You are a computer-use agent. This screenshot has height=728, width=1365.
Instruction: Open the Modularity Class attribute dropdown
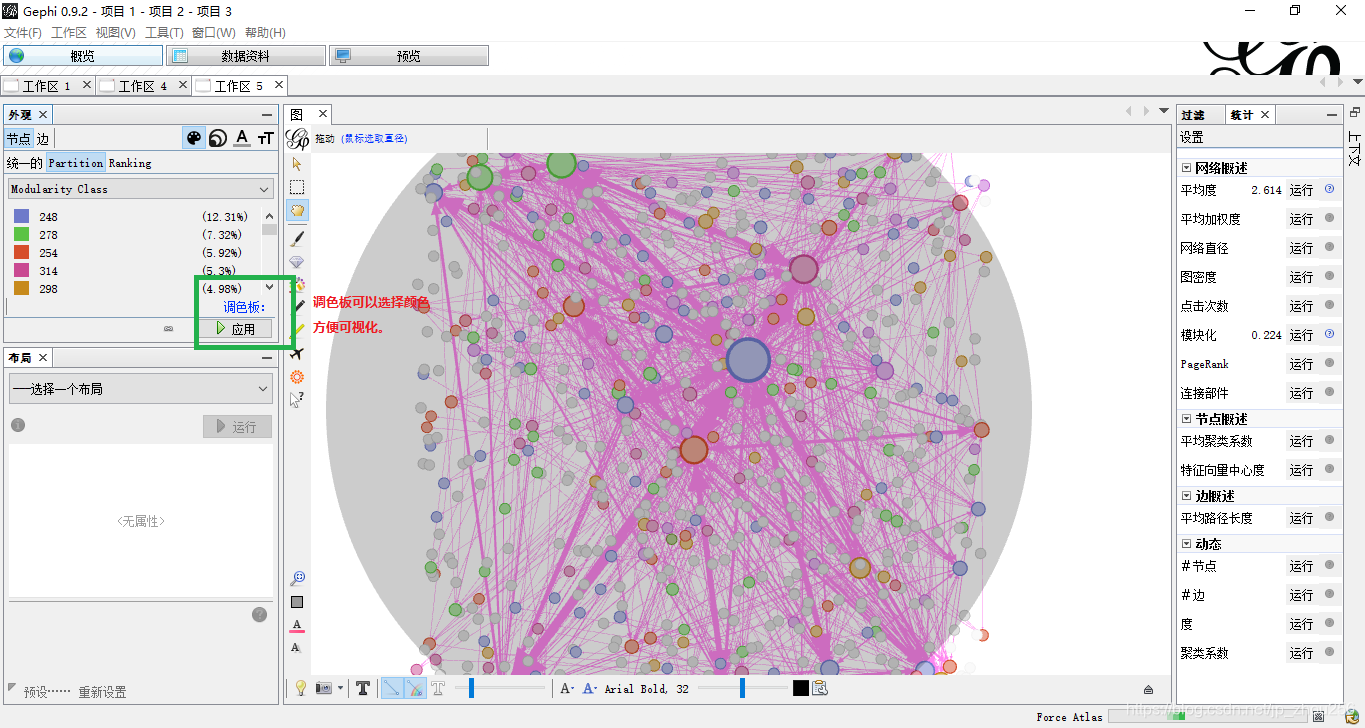[x=140, y=189]
